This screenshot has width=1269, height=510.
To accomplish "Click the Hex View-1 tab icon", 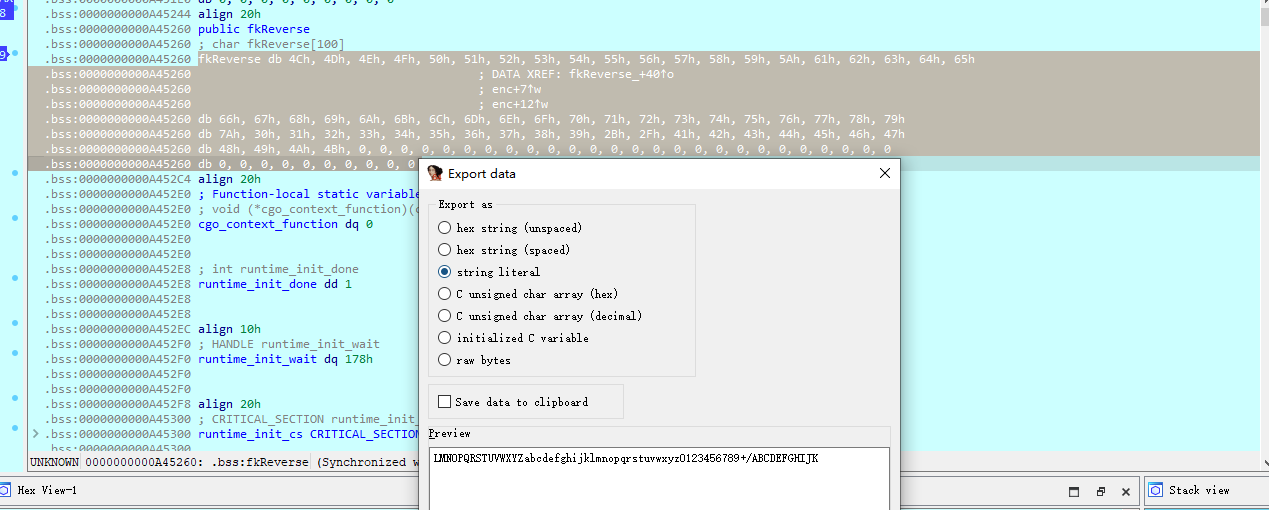I will click(5, 490).
